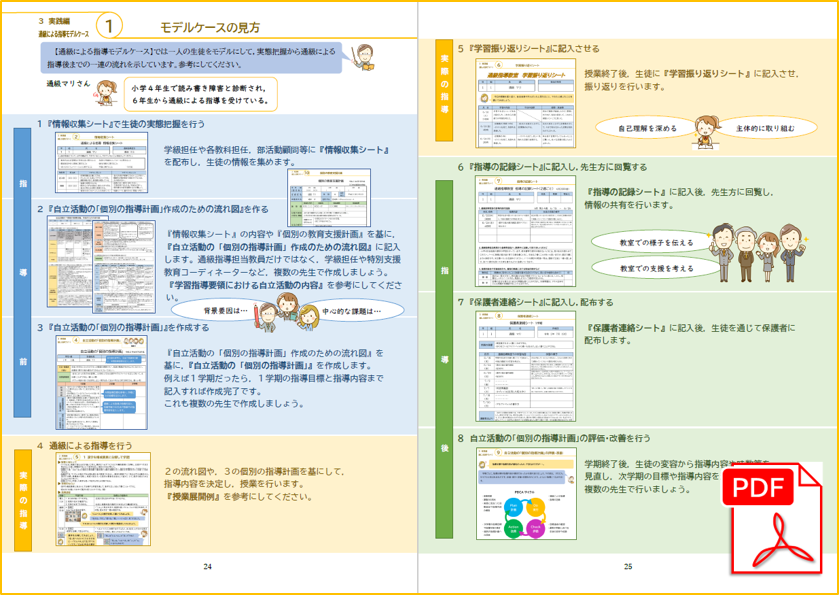Open the lesson example thumbnail in step 4
839x595 pixels.
coord(103,499)
